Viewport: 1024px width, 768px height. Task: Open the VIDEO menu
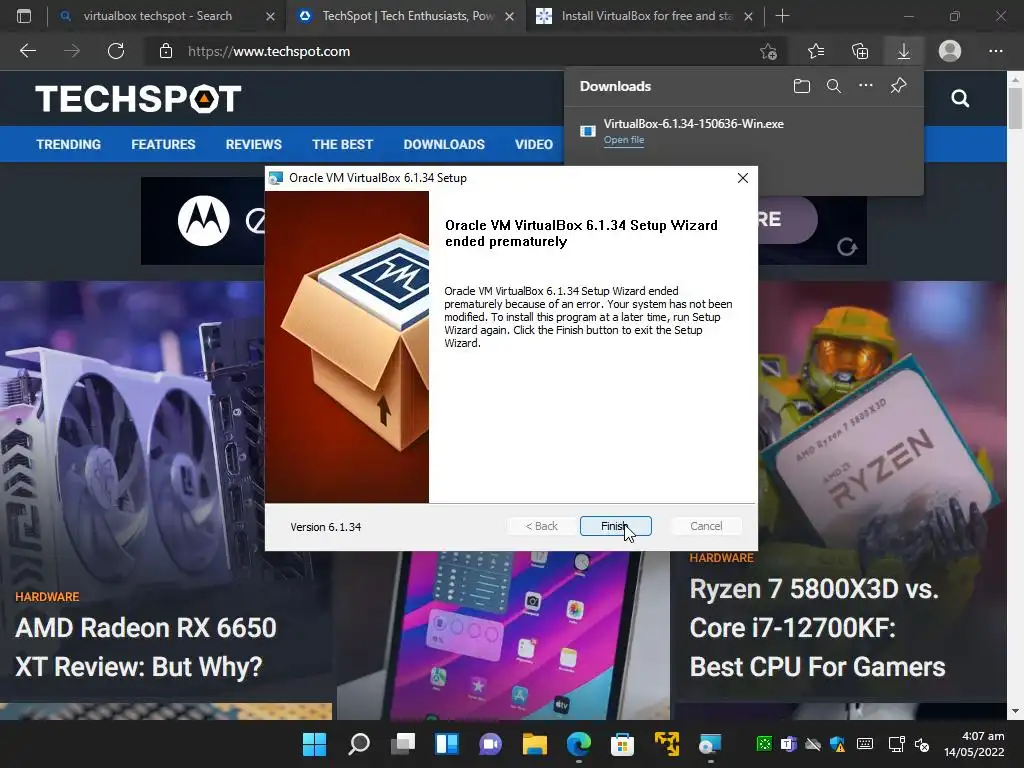[x=534, y=144]
